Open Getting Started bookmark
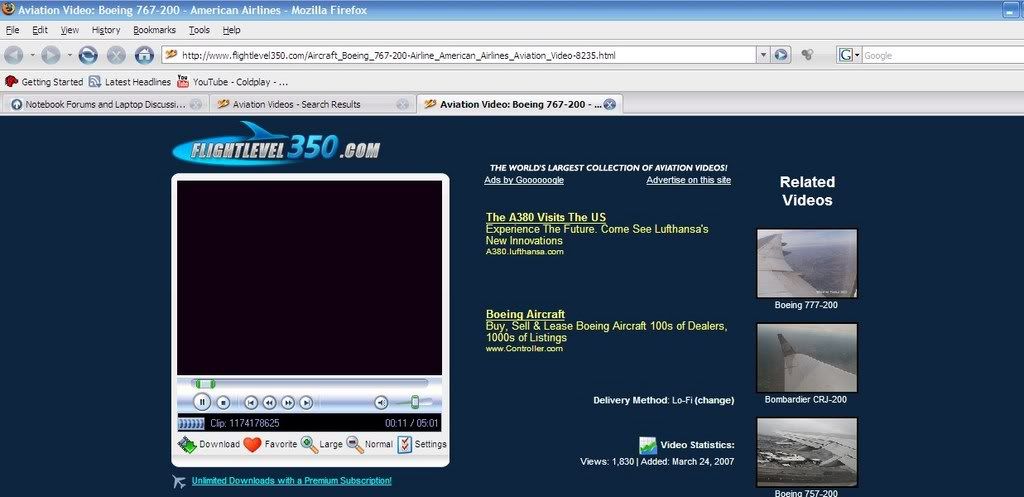This screenshot has height=497, width=1024. pyautogui.click(x=44, y=82)
